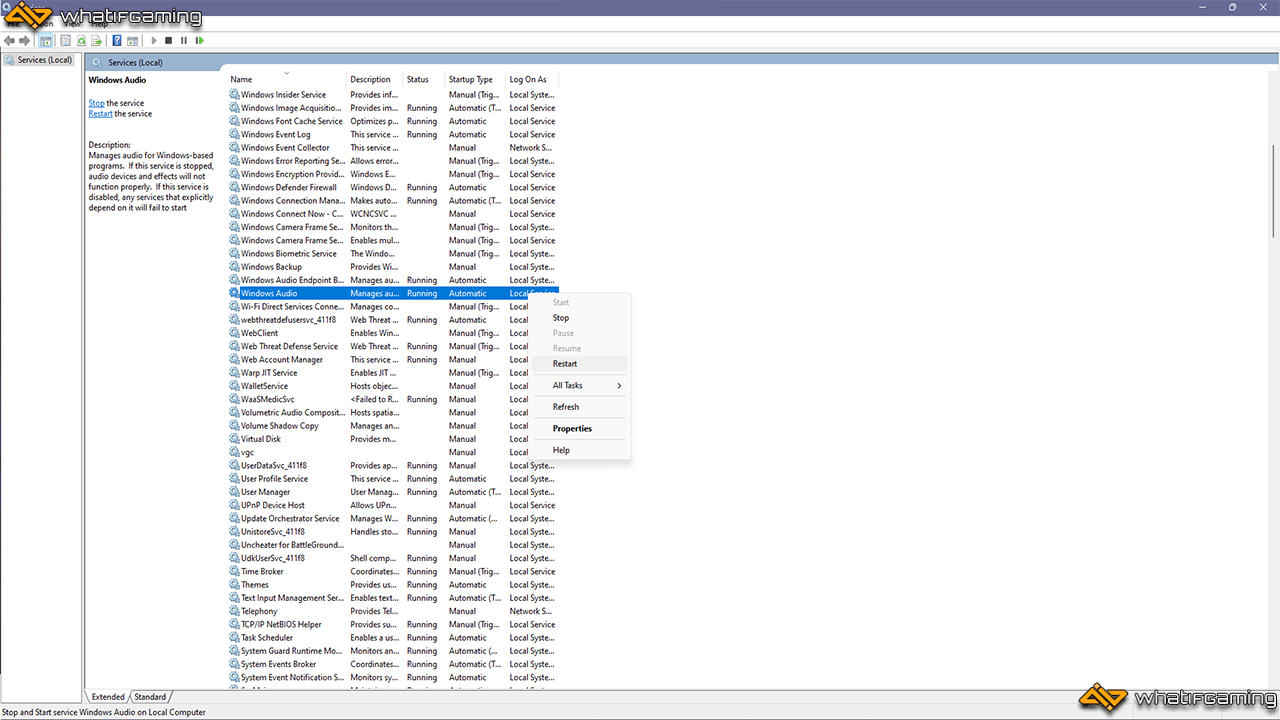Click gear icon beside Windows Defender Firewall
Image resolution: width=1280 pixels, height=720 pixels.
point(235,188)
